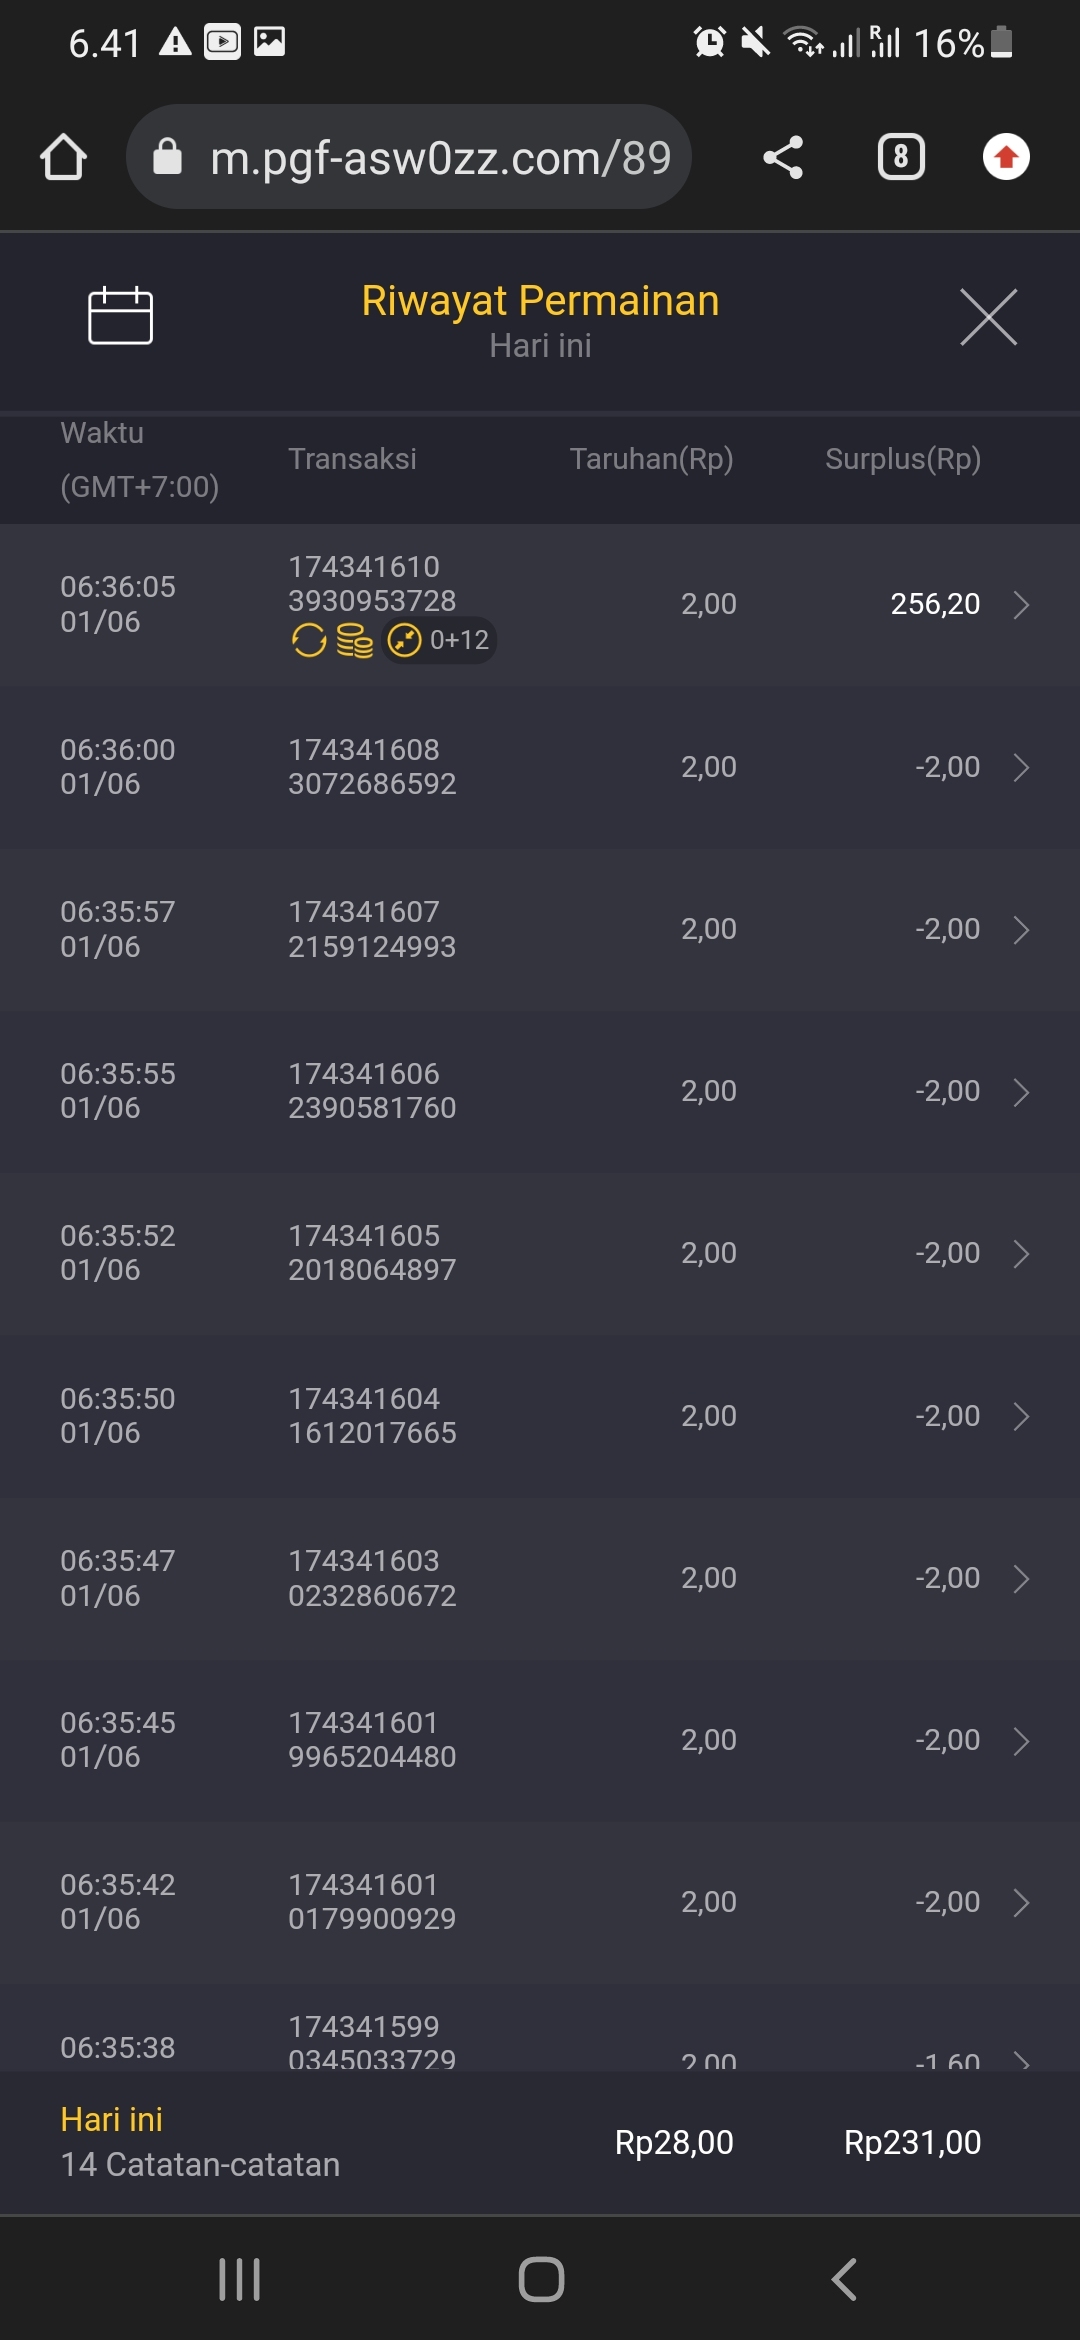Tap the share icon in browser bar
This screenshot has width=1080, height=2340.
(x=783, y=157)
